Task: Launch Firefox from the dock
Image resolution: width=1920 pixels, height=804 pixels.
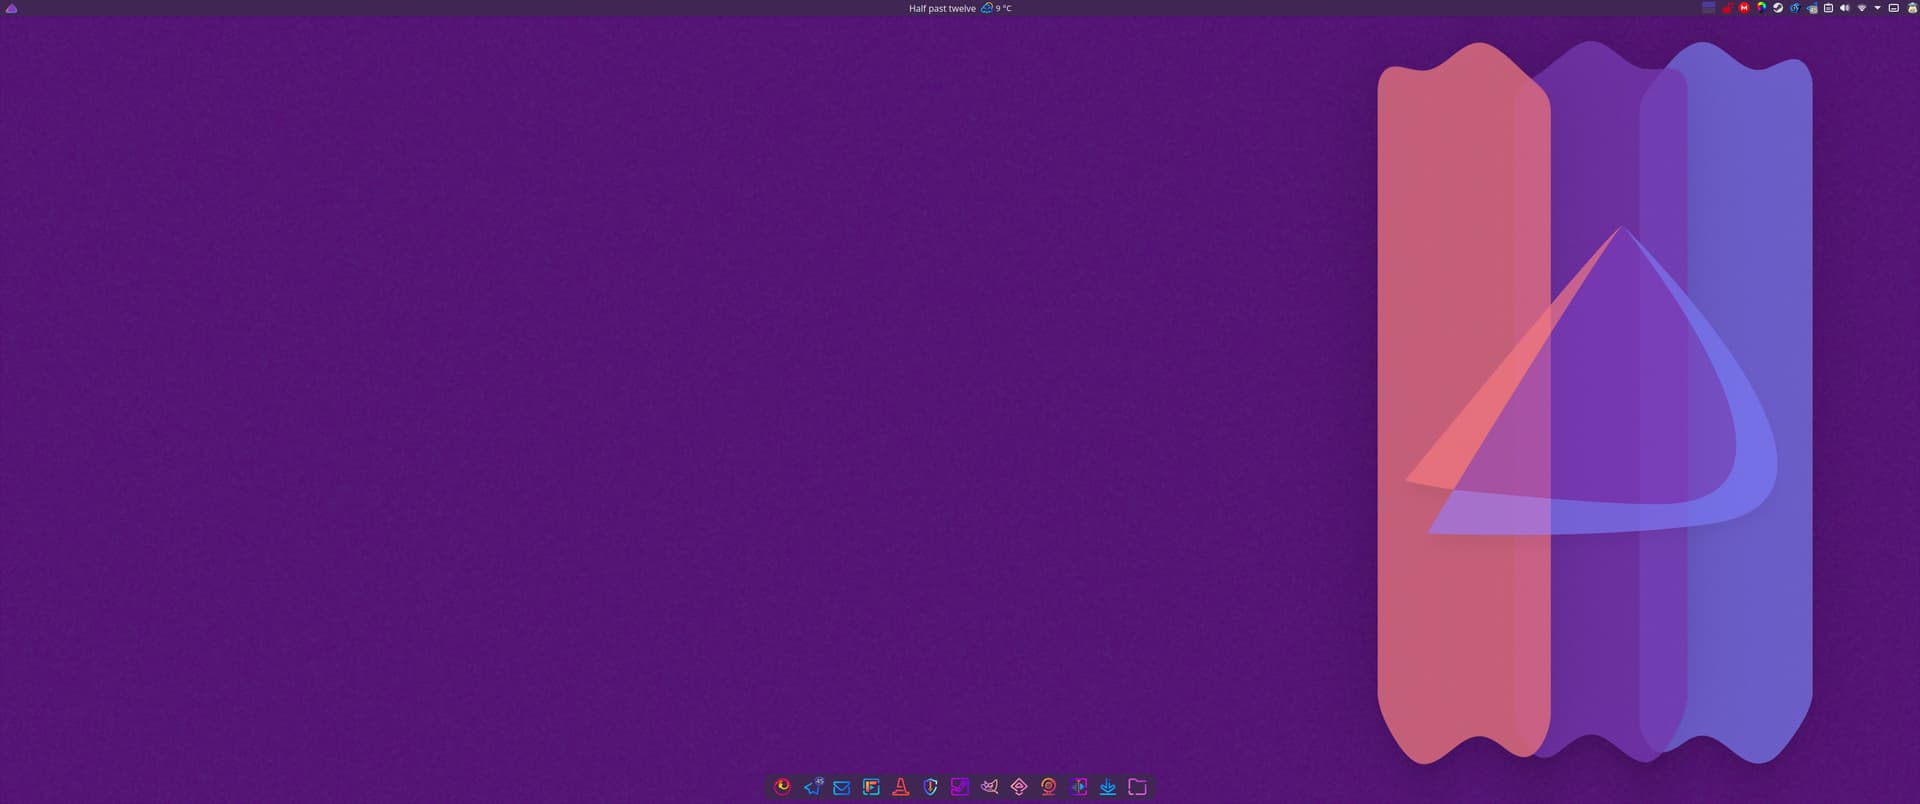Action: [783, 787]
